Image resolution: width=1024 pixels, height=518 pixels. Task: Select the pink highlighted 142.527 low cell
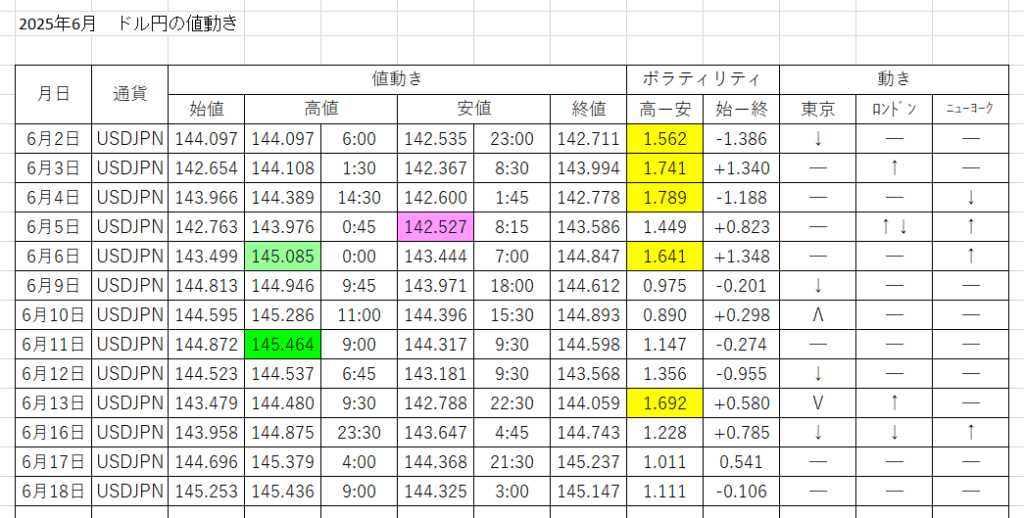[436, 227]
